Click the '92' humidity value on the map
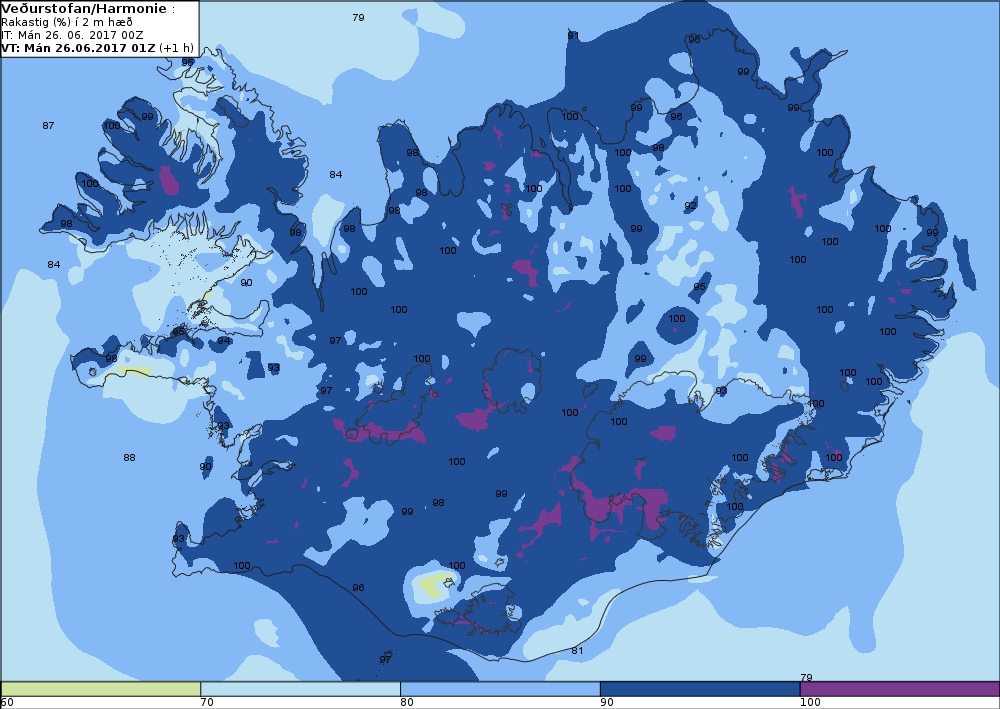The image size is (1000, 709). pos(691,205)
